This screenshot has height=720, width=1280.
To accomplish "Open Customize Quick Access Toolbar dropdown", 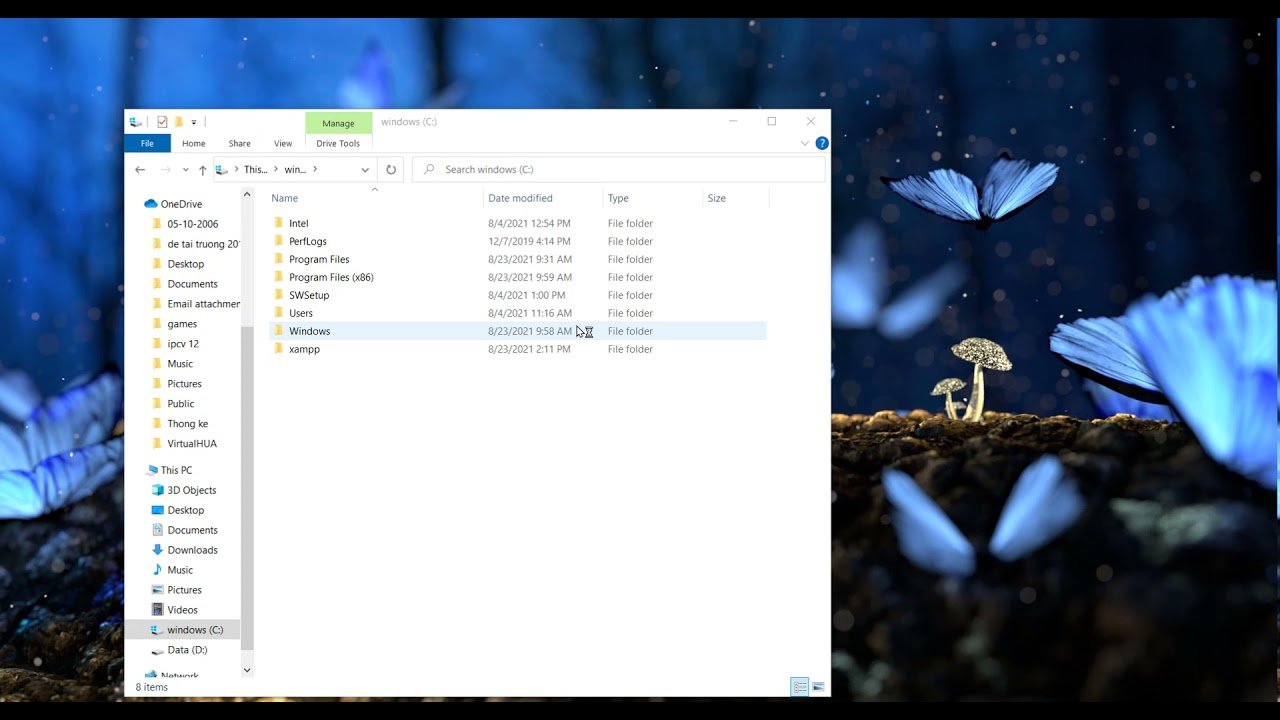I will 194,122.
